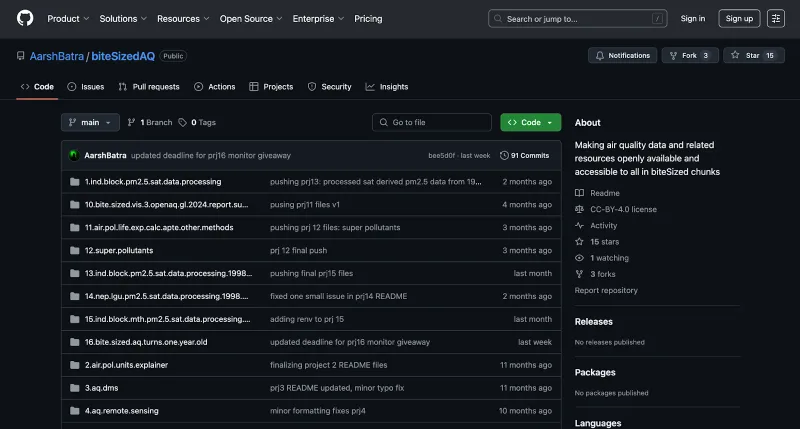Click the GitHub logo icon
This screenshot has width=800, height=429.
point(25,18)
